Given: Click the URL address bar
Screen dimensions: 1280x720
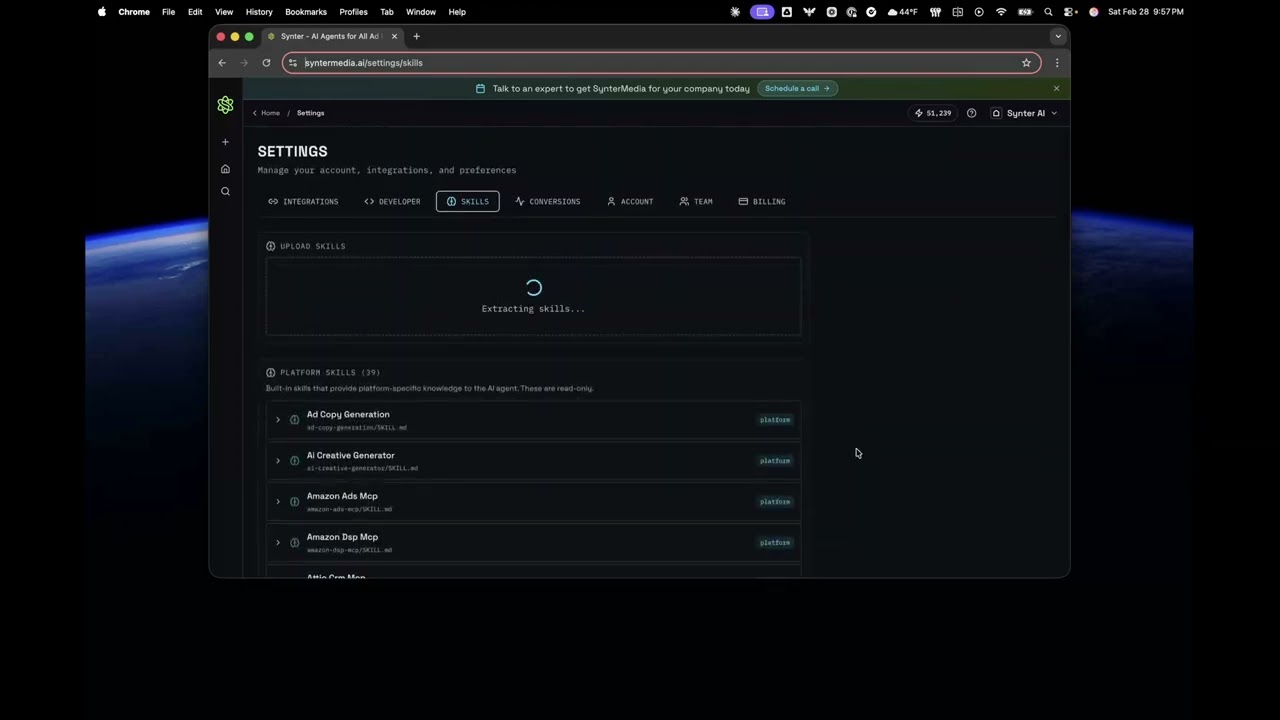Looking at the screenshot, I should coord(660,63).
